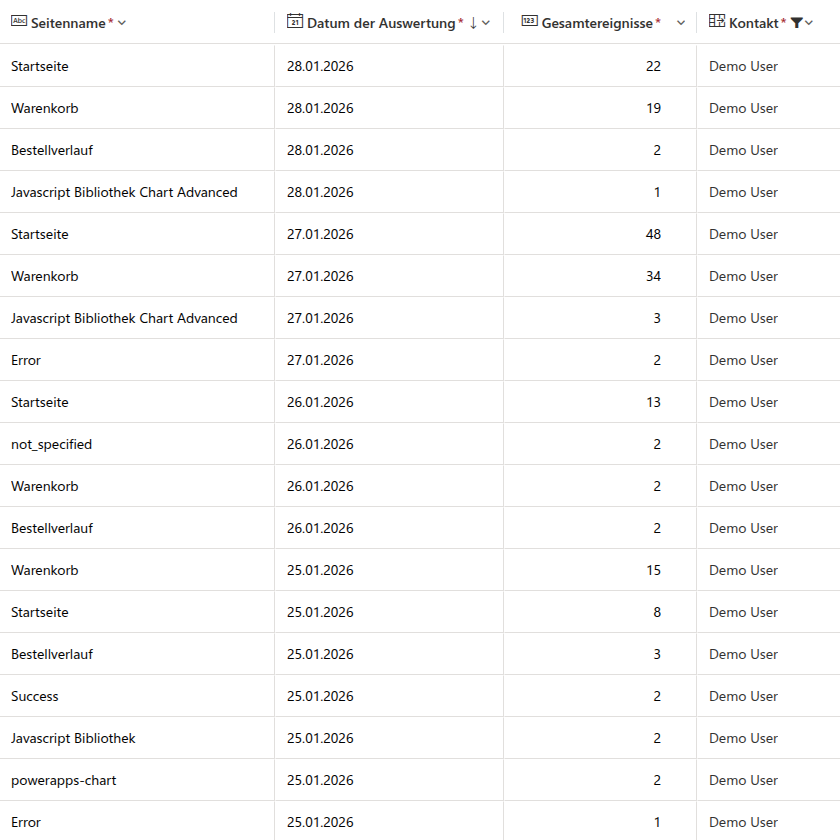Select the Demo User link in the first row
Viewport: 840px width, 840px height.
click(x=743, y=66)
